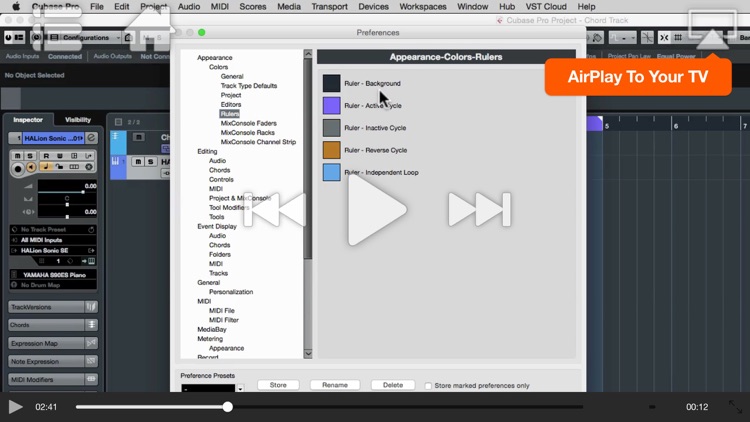Image resolution: width=750 pixels, height=422 pixels.
Task: Open the Preference Presets dropdown arrow
Action: [x=240, y=388]
